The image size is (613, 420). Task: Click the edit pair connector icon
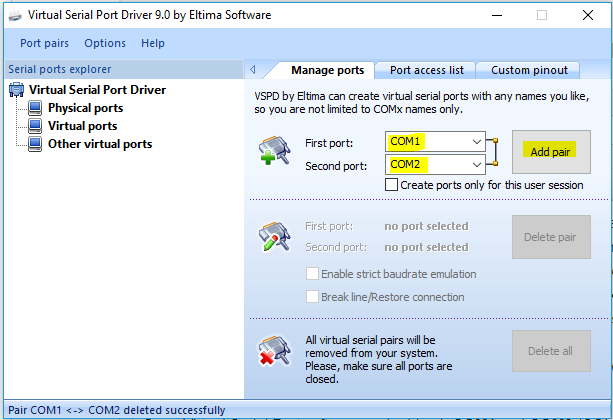[274, 237]
